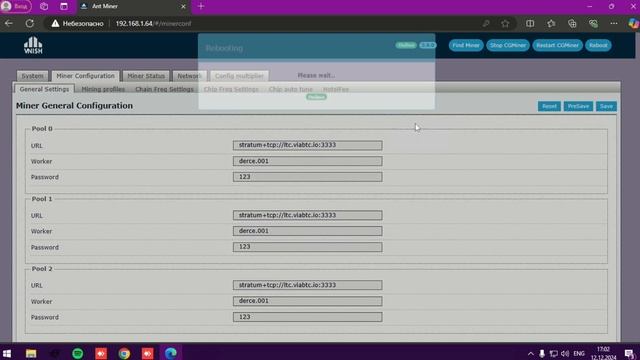Image resolution: width=640 pixels, height=360 pixels.
Task: Open File Explorer from the taskbar
Action: coord(31,353)
